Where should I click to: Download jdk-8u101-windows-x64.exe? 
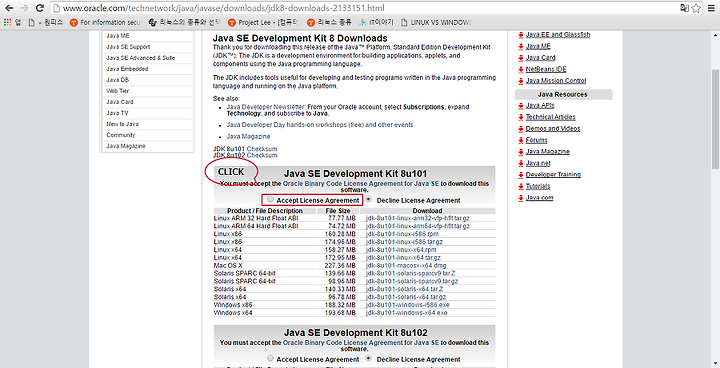coord(406,313)
